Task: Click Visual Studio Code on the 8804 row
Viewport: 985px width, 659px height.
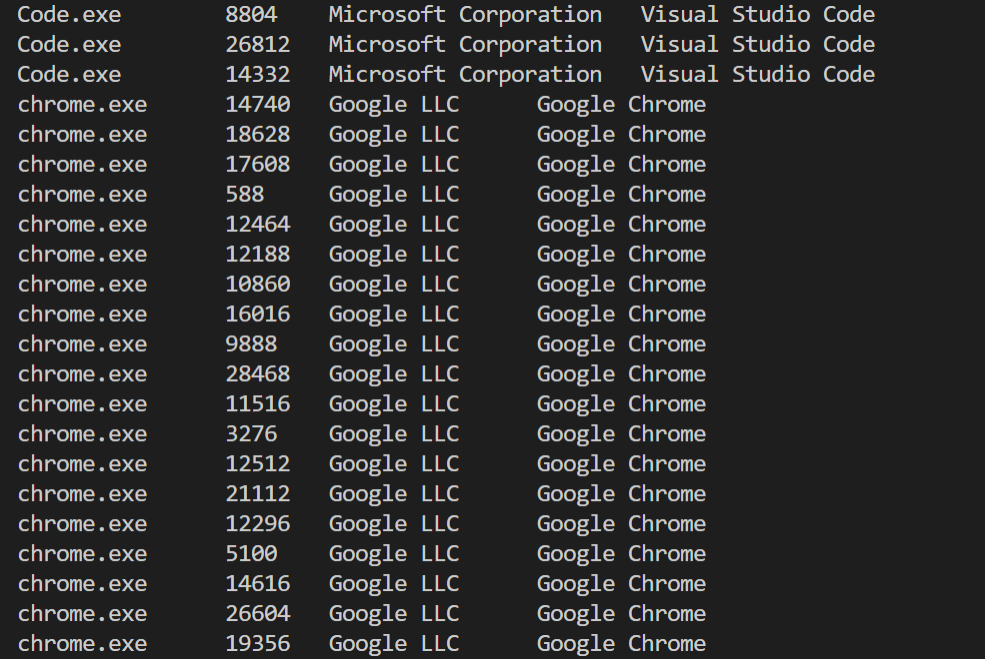Action: pyautogui.click(x=757, y=15)
